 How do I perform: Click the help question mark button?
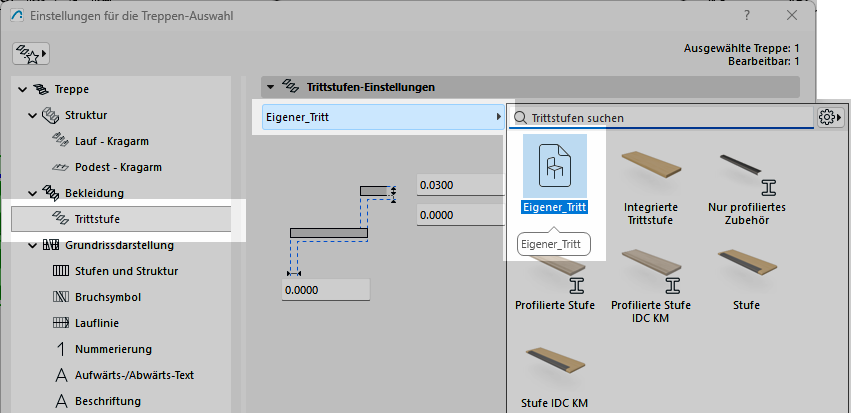(x=746, y=15)
